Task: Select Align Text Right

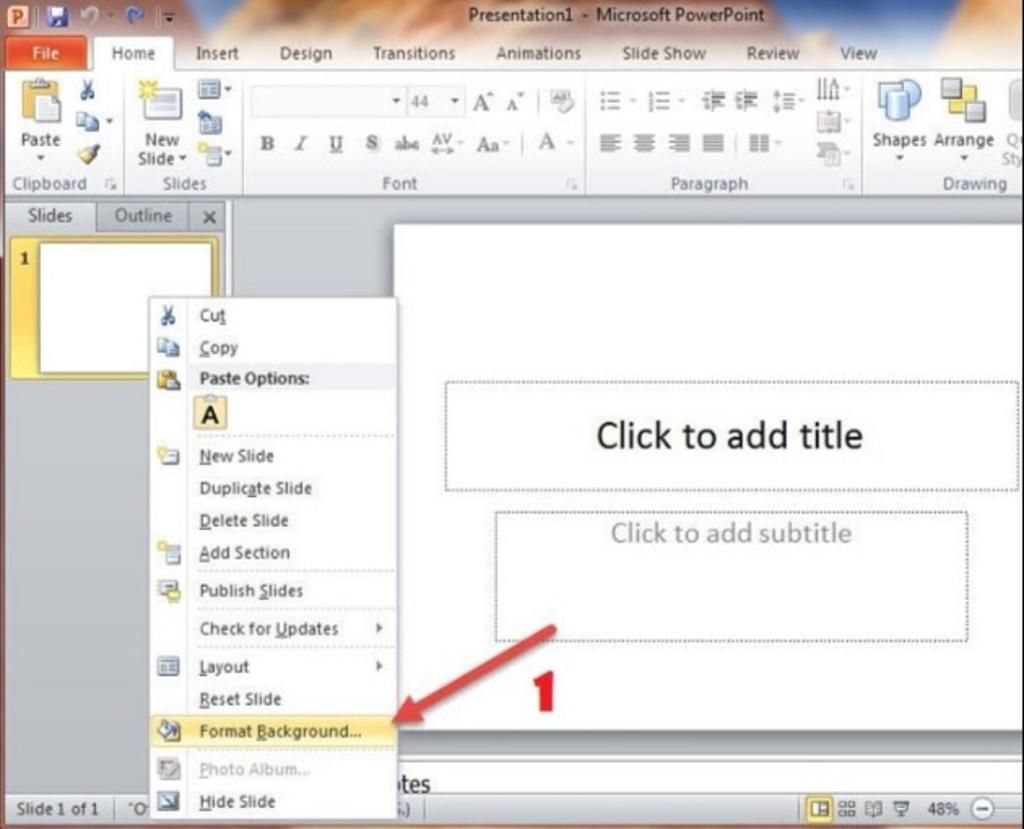Action: pos(679,142)
